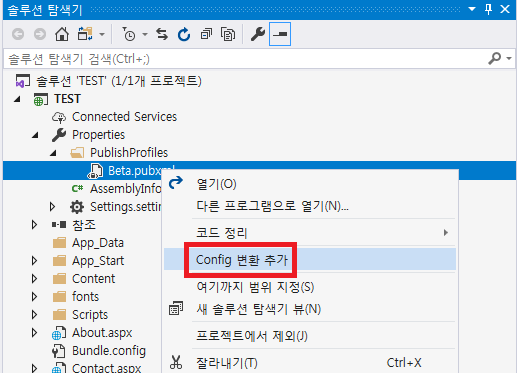Screen dimensions: 517x373
Task: Click the Beta.pubxml file icon
Action: [95, 171]
